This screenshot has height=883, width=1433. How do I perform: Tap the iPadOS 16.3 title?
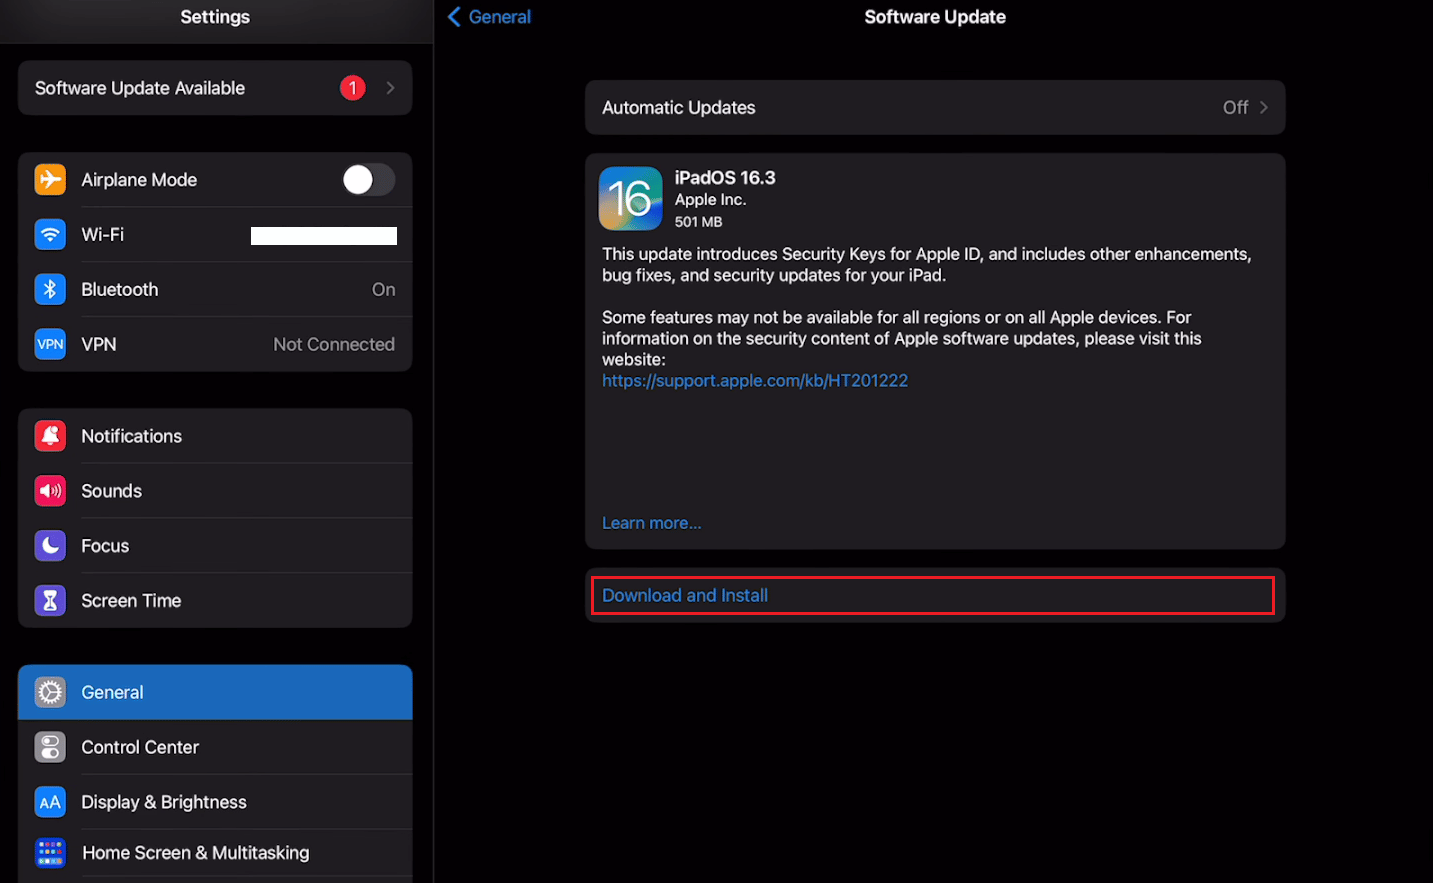(x=725, y=178)
